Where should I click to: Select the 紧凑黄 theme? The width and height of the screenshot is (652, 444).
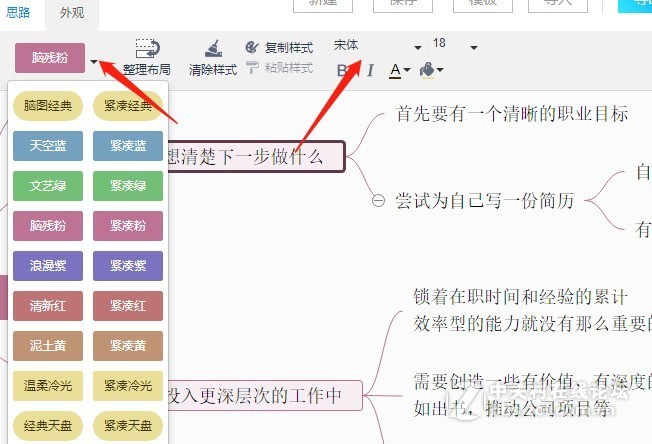[128, 346]
